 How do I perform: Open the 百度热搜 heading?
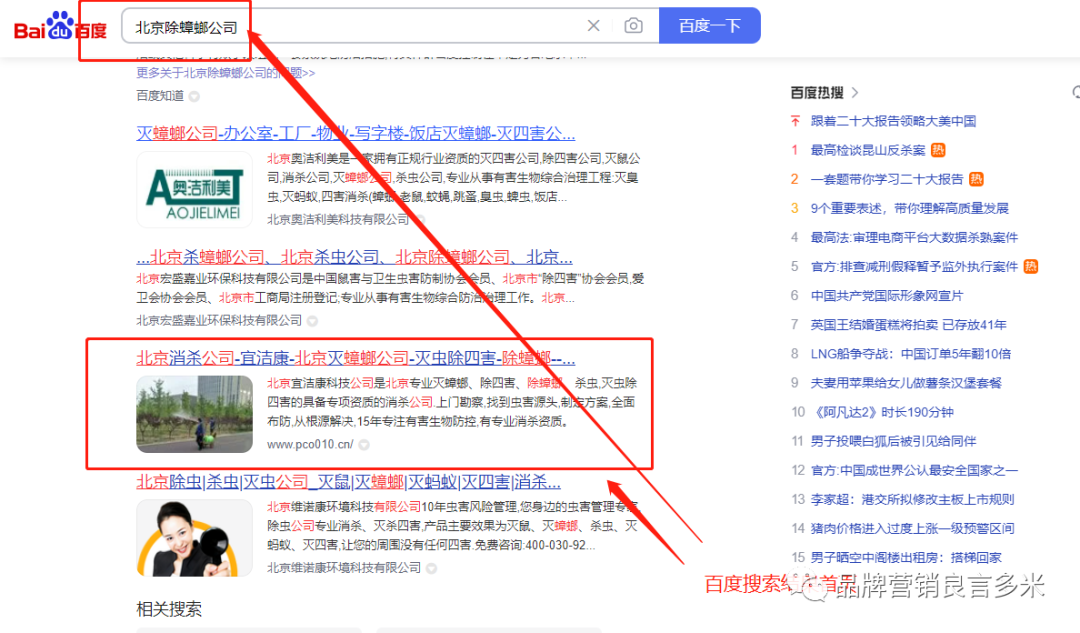817,92
